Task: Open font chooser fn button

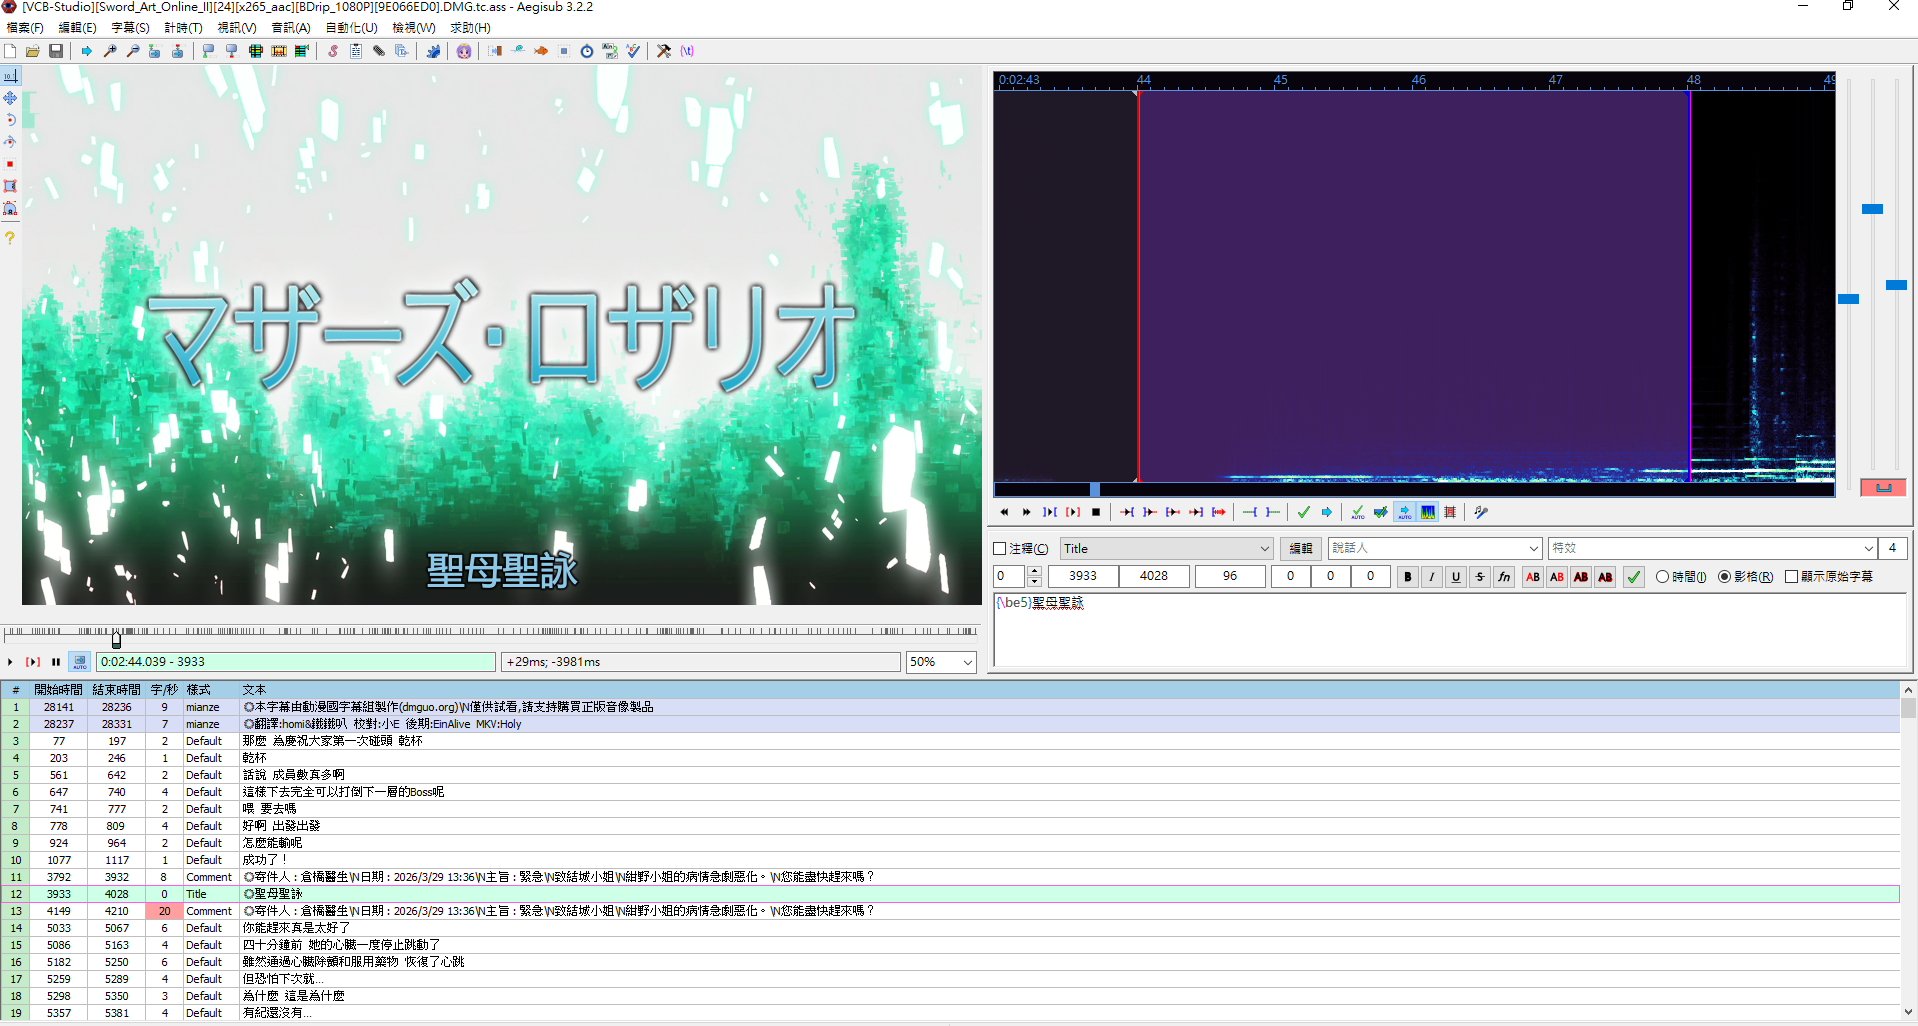Action: (x=1504, y=577)
